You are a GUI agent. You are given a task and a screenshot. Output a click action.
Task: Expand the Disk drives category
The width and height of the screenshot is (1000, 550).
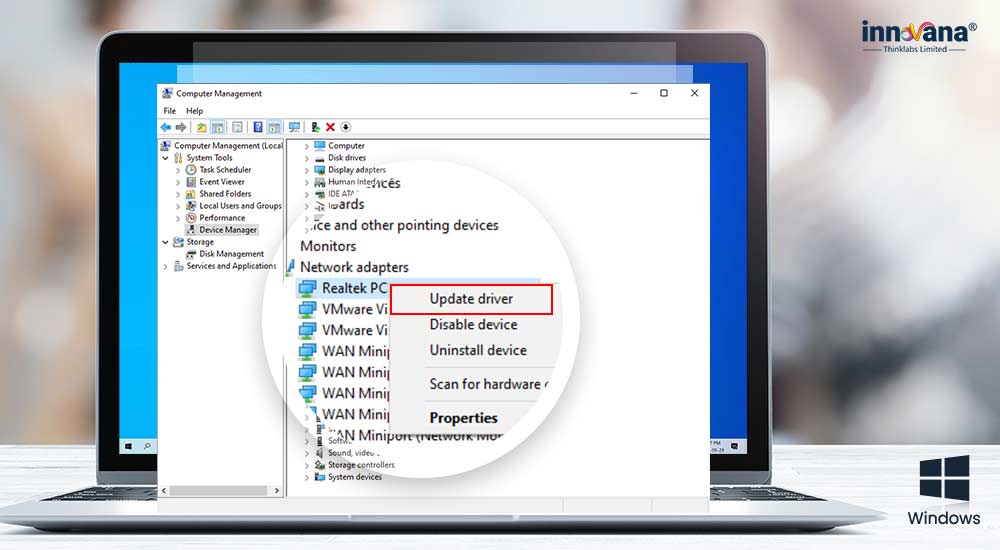point(307,158)
